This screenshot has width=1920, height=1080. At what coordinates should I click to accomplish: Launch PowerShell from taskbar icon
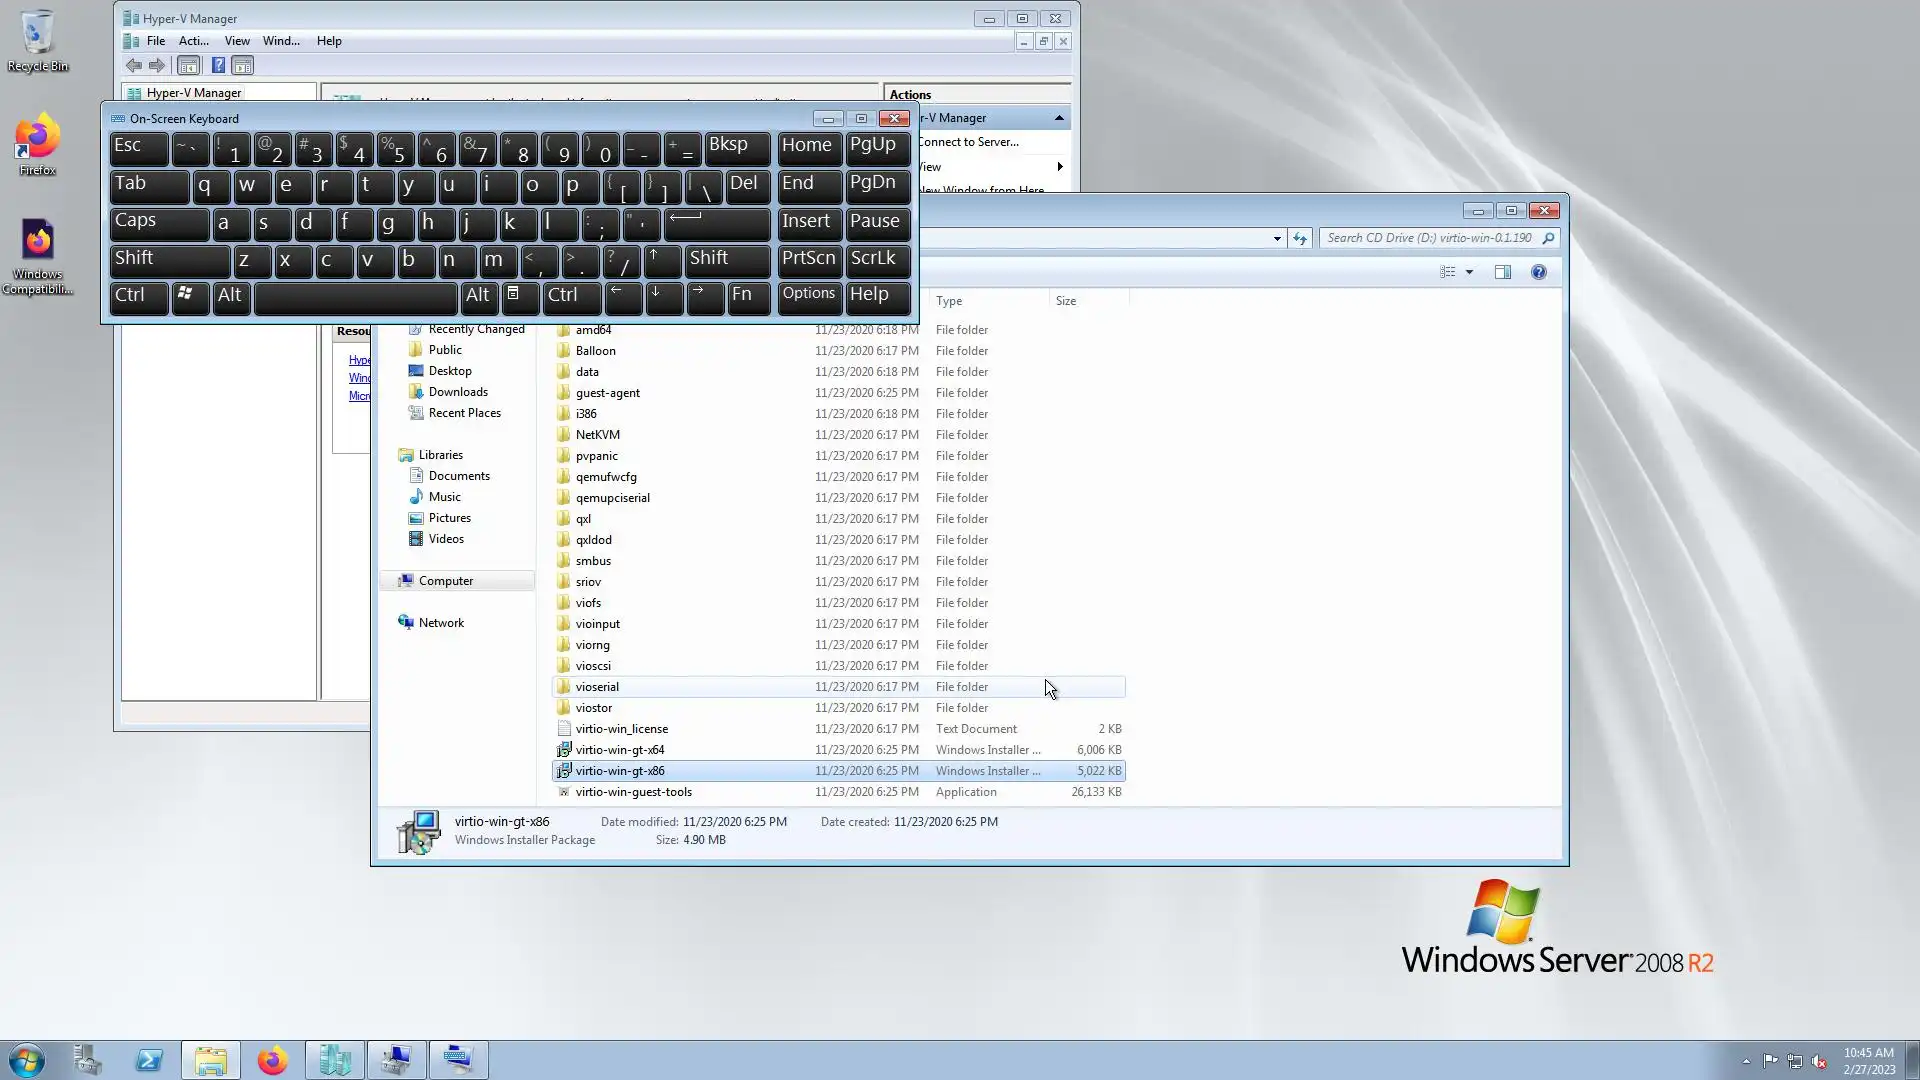click(149, 1060)
